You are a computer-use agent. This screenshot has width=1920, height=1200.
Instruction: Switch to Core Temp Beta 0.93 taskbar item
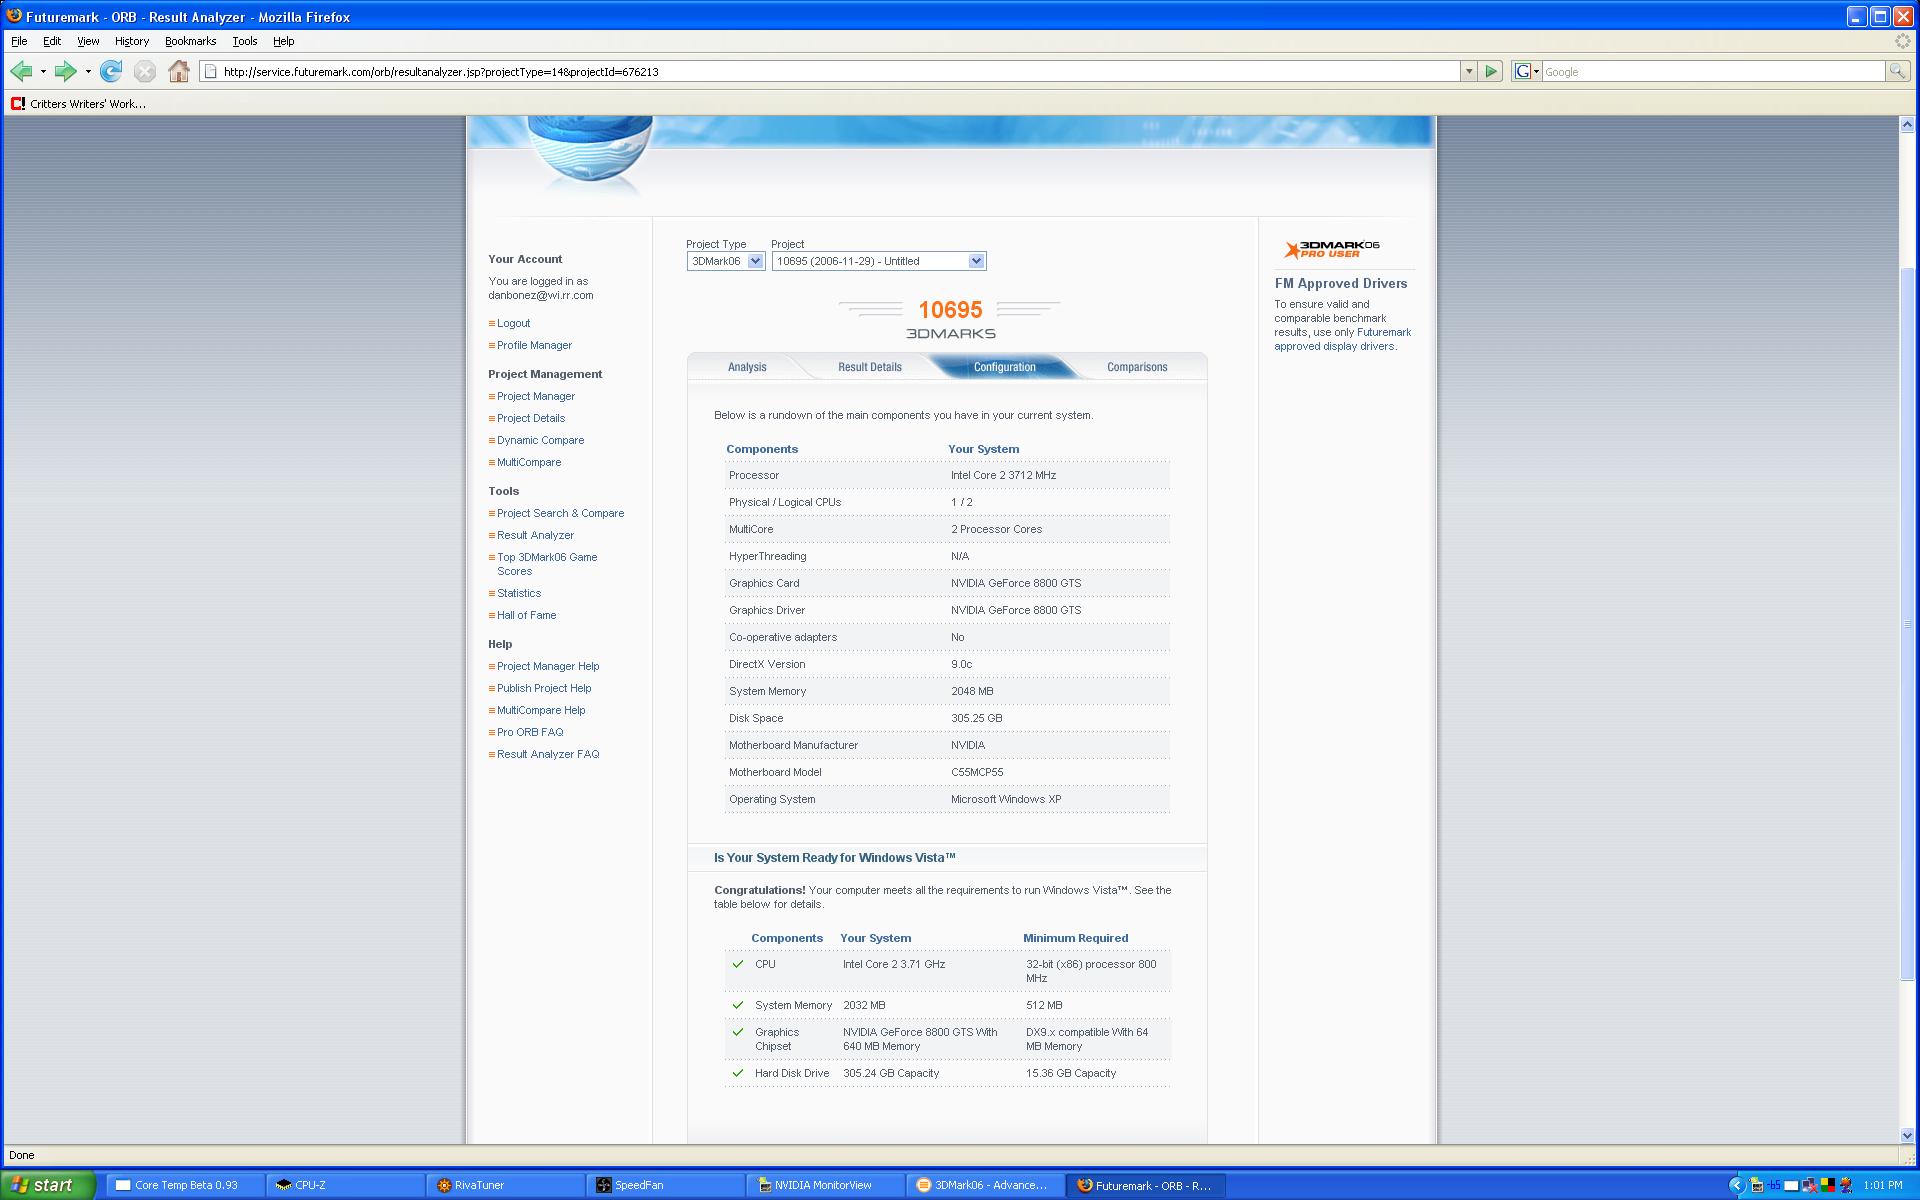pyautogui.click(x=185, y=1185)
